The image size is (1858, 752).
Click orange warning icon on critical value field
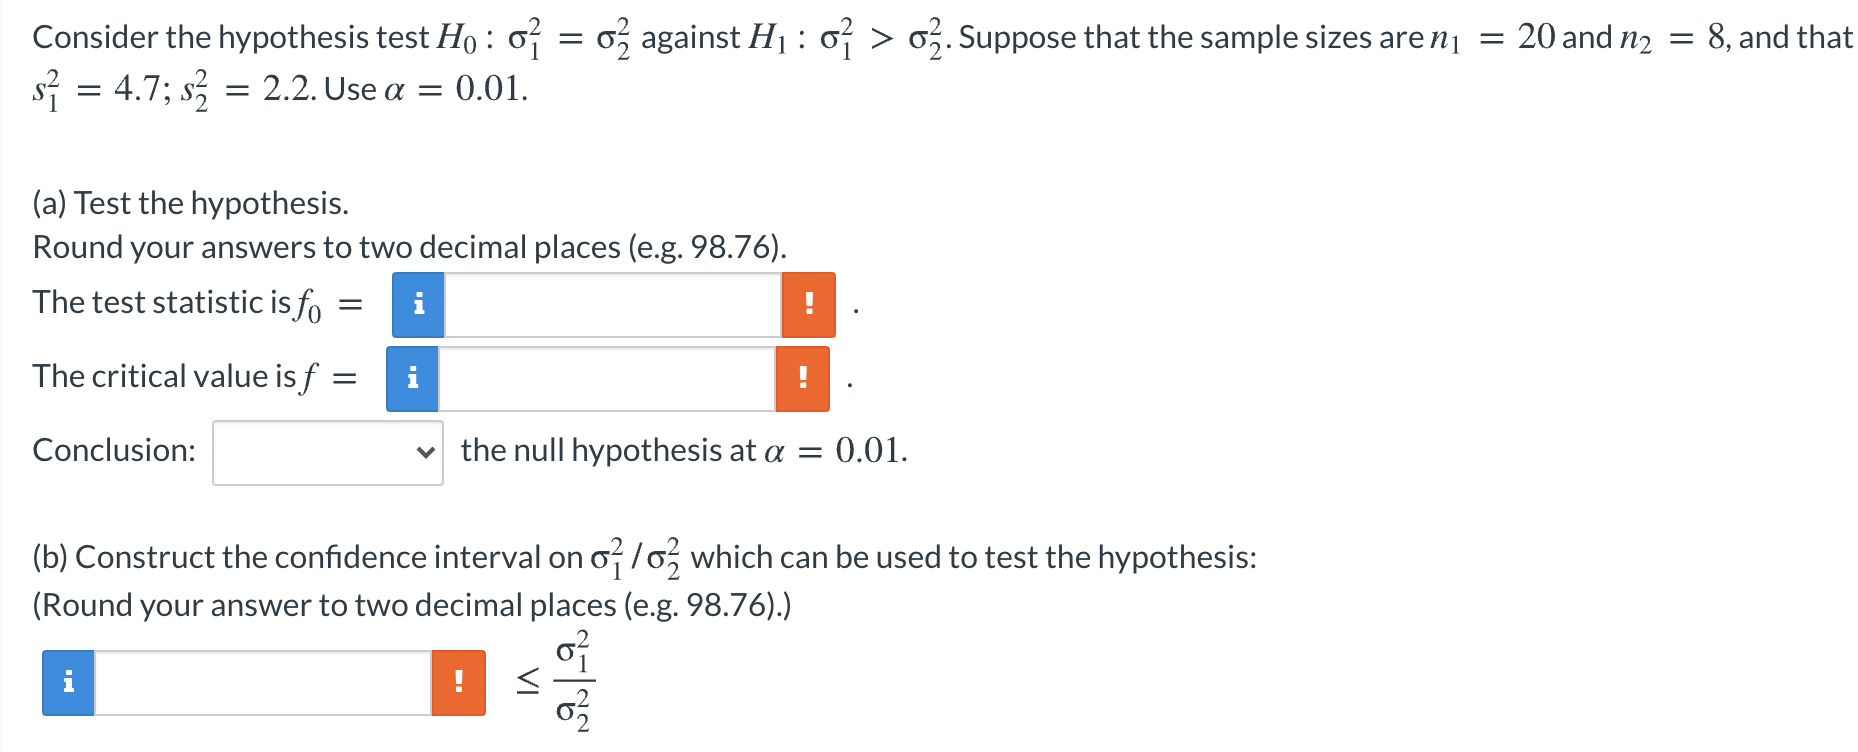[803, 379]
